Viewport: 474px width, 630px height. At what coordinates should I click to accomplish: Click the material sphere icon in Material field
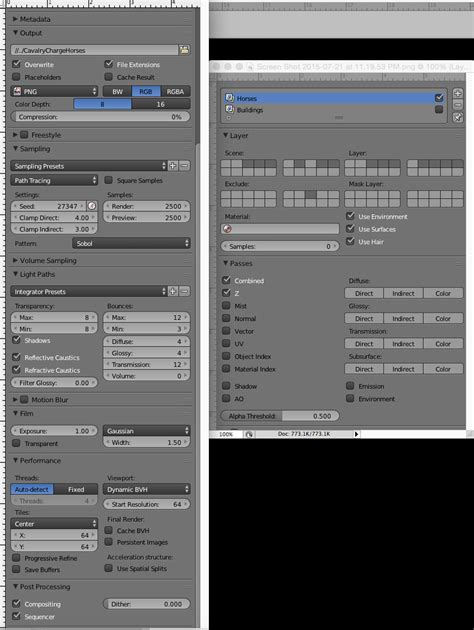point(227,229)
